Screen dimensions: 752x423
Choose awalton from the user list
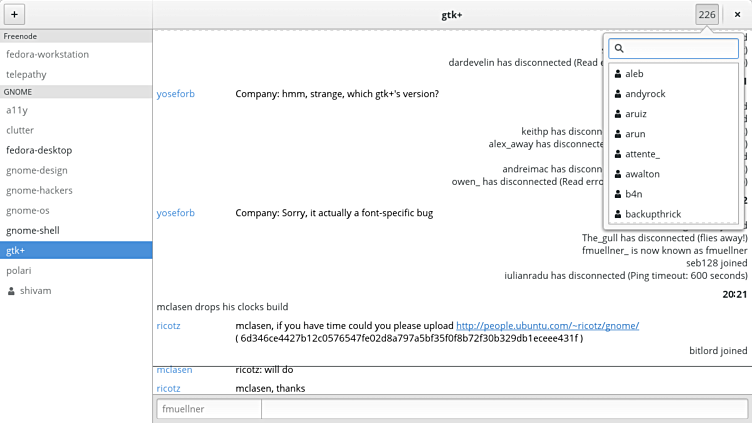click(x=642, y=174)
